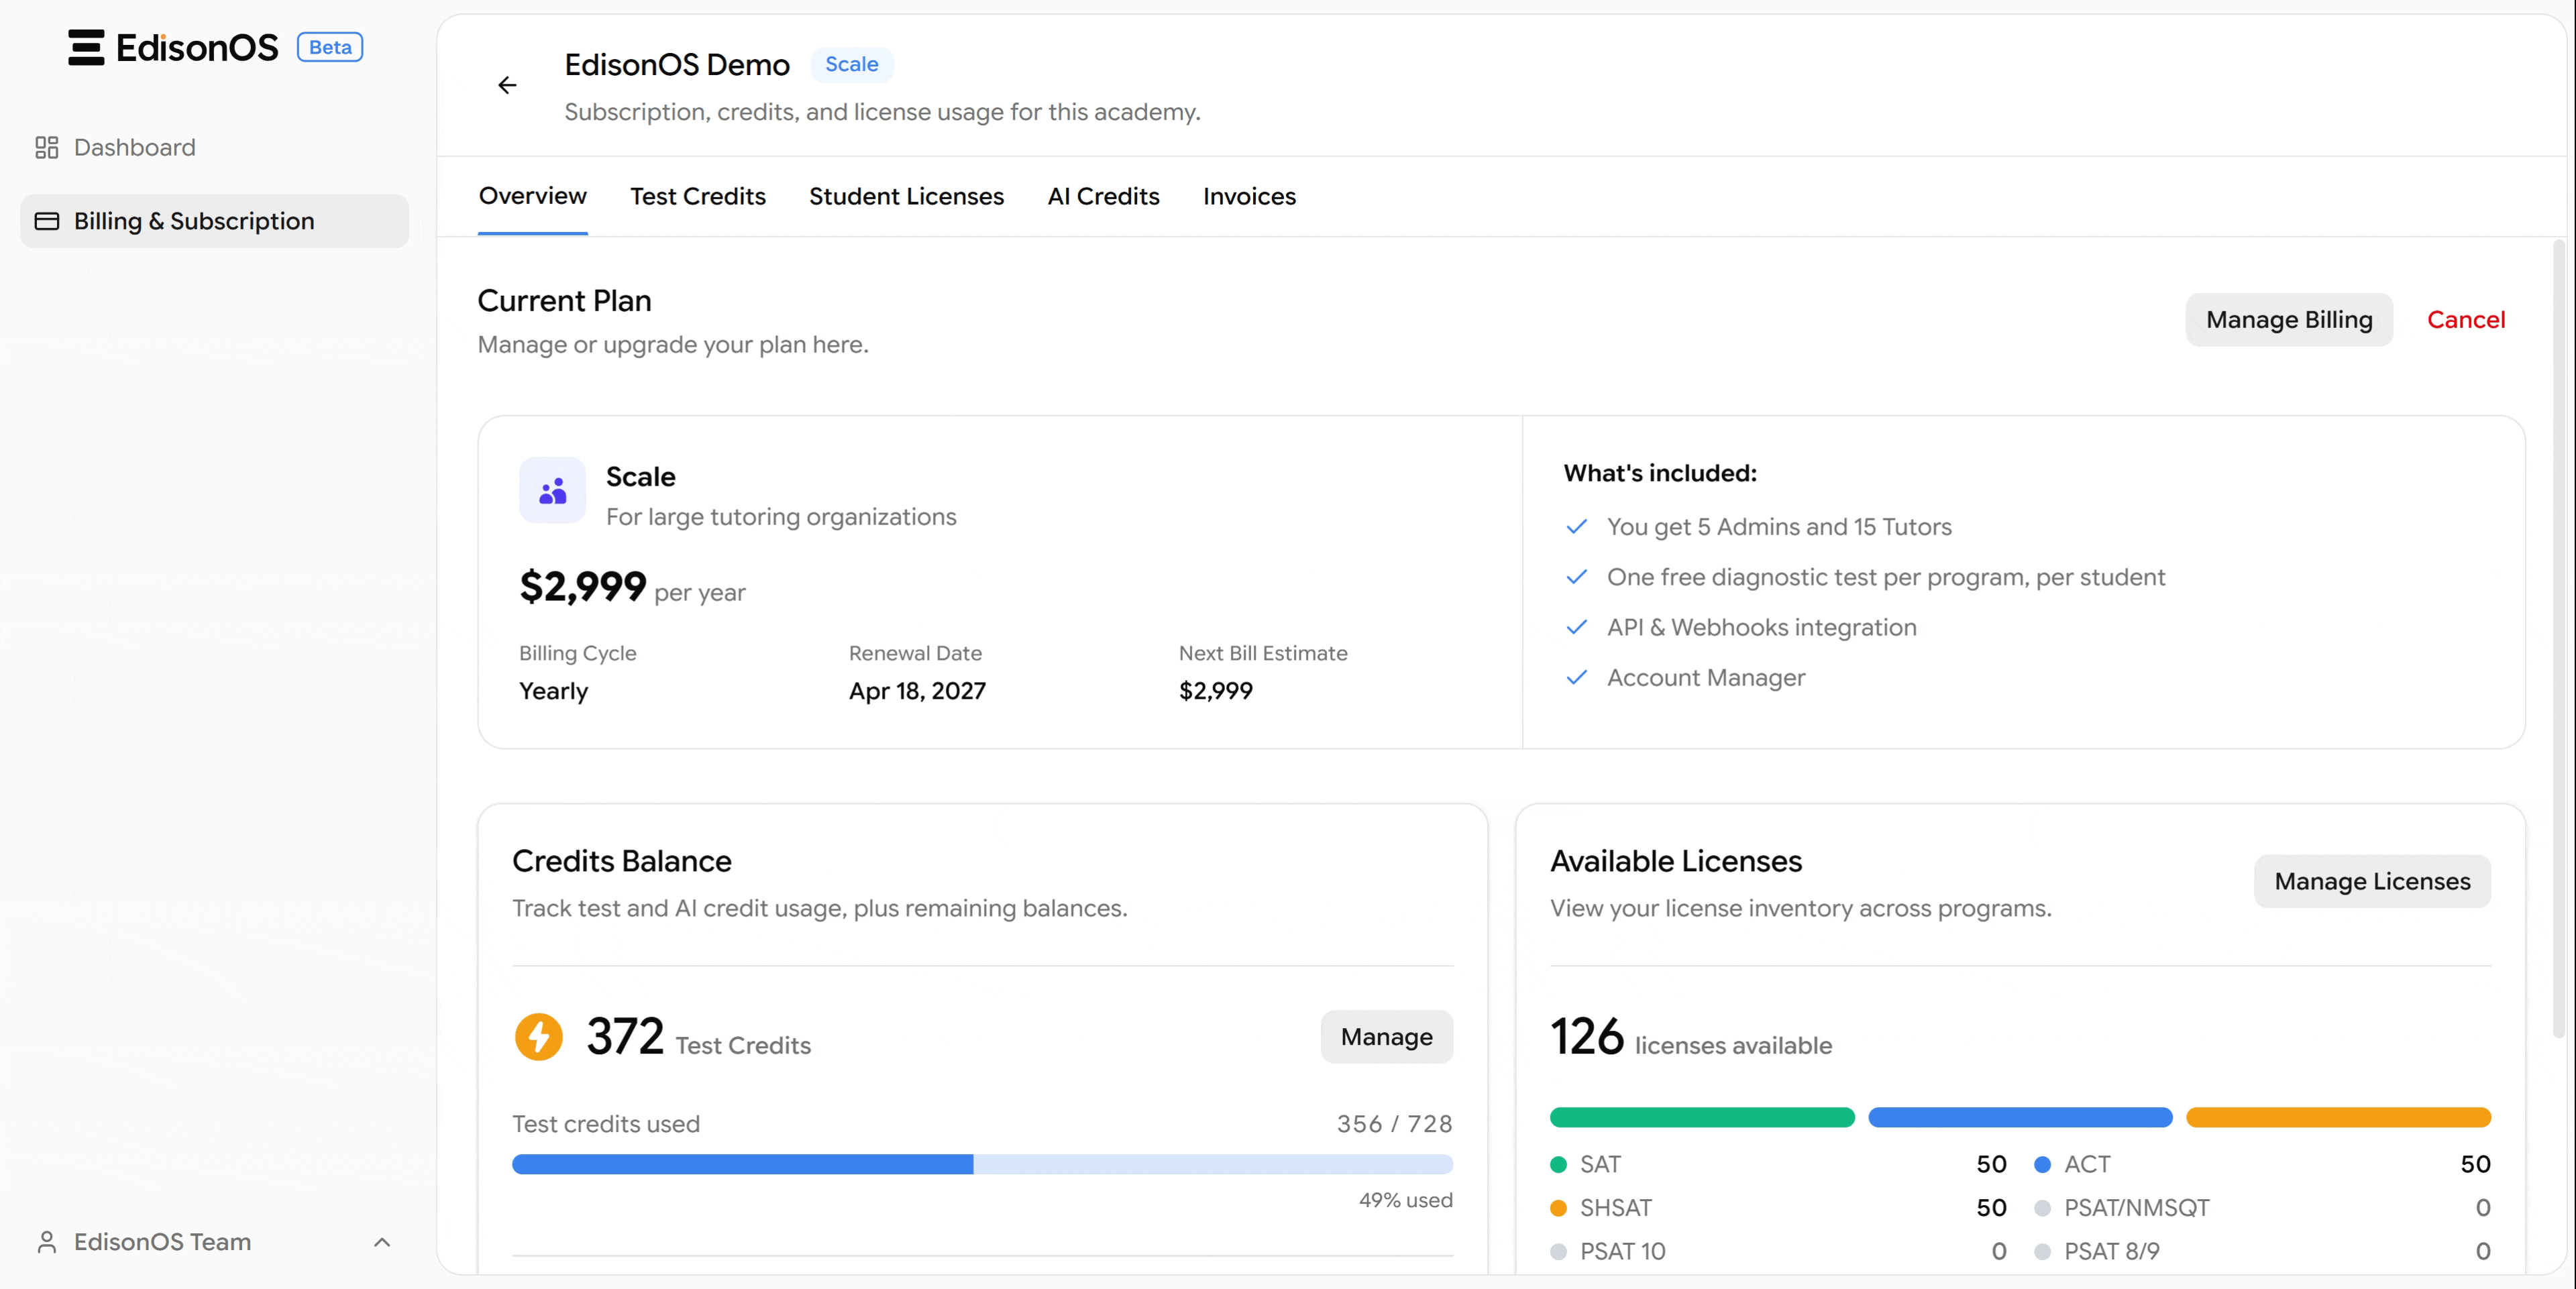Switch to the Test Credits tab
The width and height of the screenshot is (2576, 1289).
697,196
